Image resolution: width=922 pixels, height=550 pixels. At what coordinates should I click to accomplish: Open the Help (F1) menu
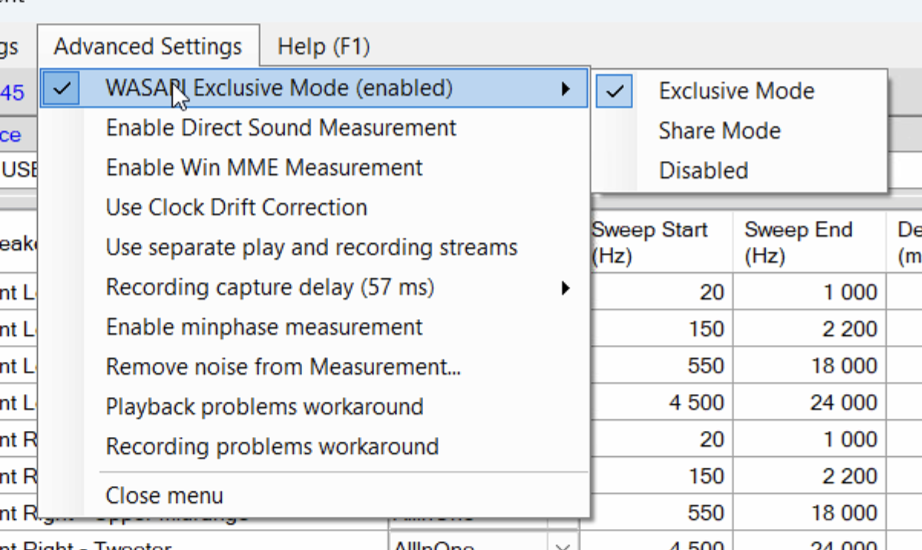324,46
